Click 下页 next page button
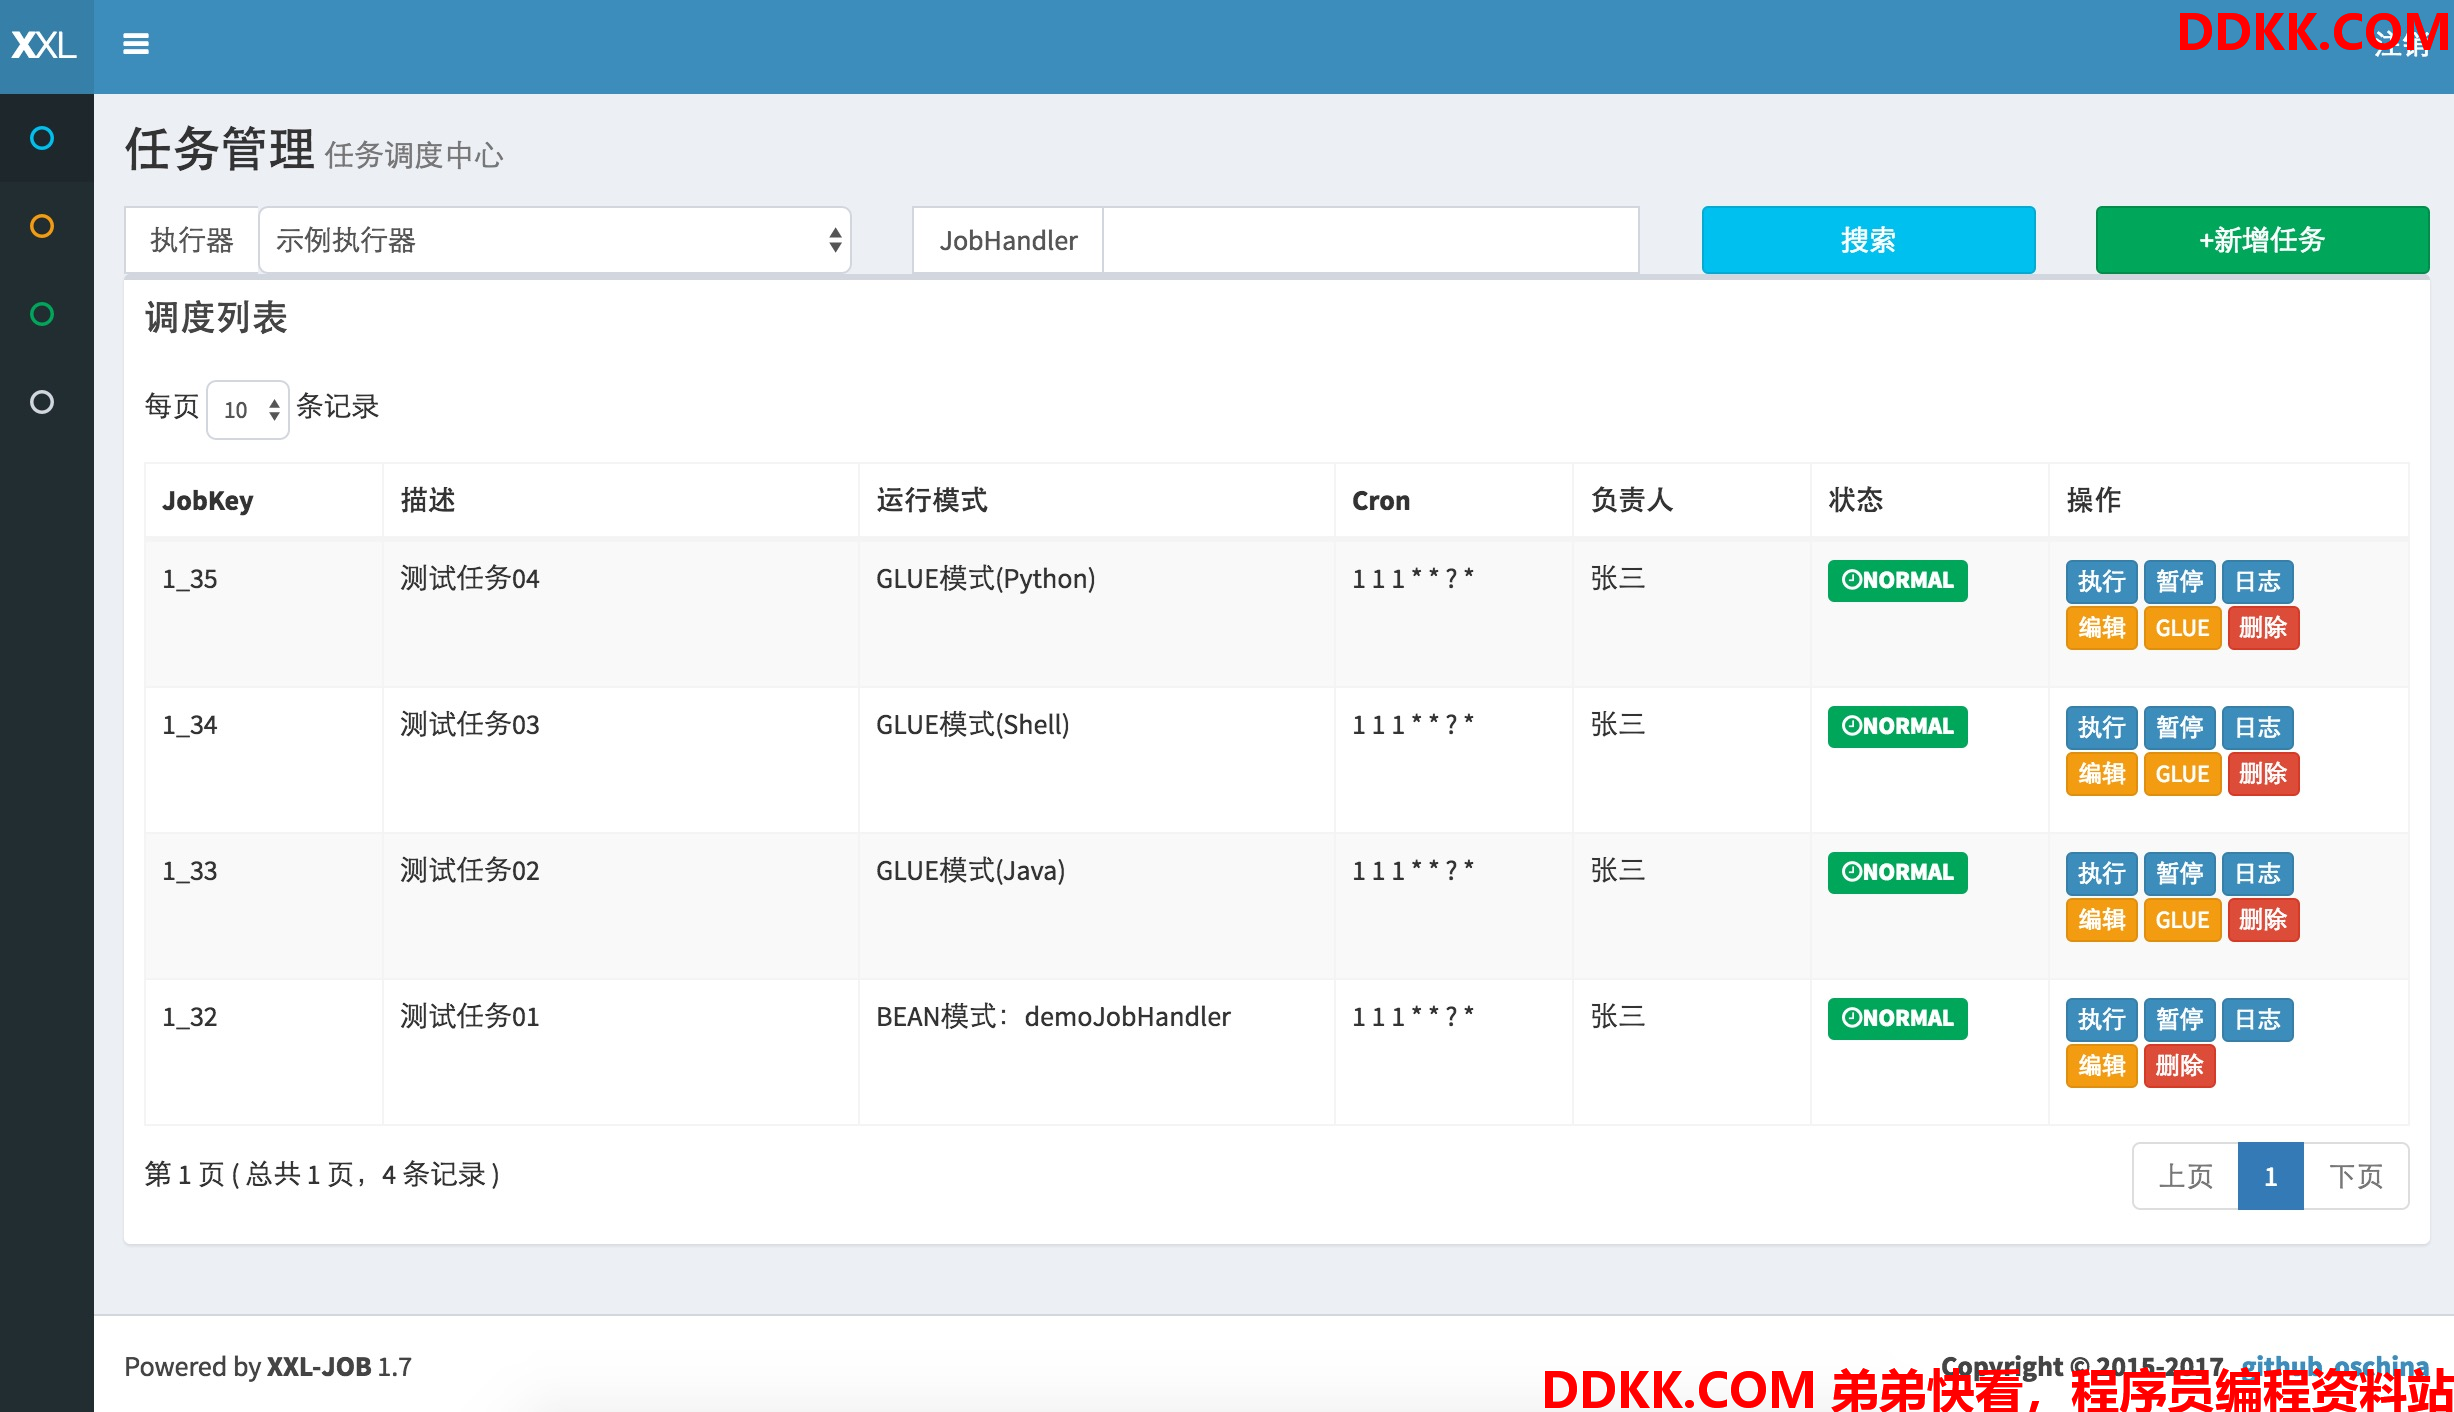The width and height of the screenshot is (2454, 1412). [2355, 1176]
